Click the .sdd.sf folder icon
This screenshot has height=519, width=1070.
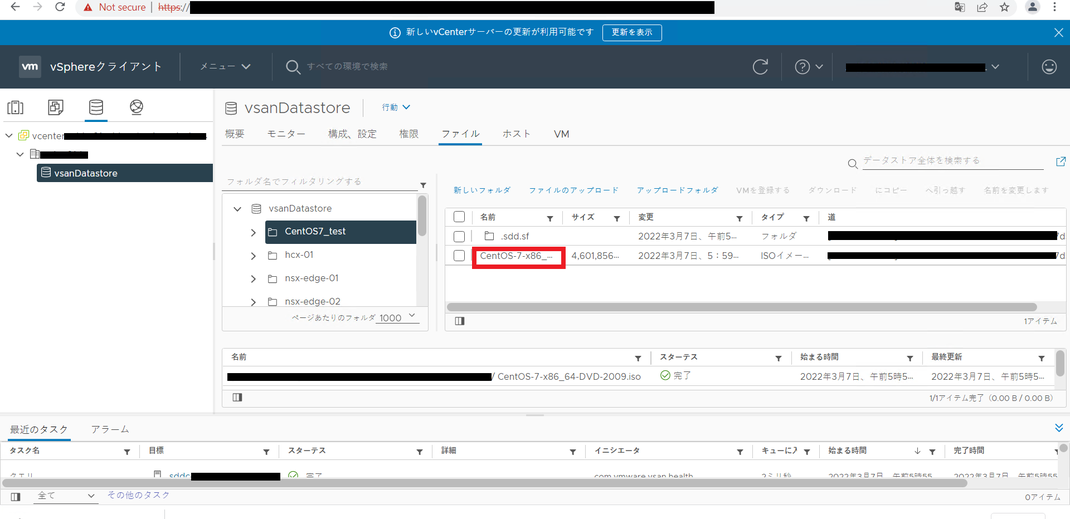click(489, 236)
